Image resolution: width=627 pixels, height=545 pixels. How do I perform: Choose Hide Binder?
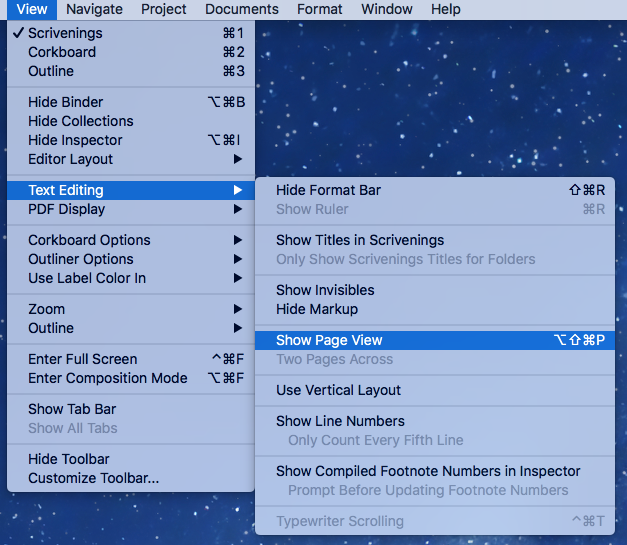tap(131, 102)
